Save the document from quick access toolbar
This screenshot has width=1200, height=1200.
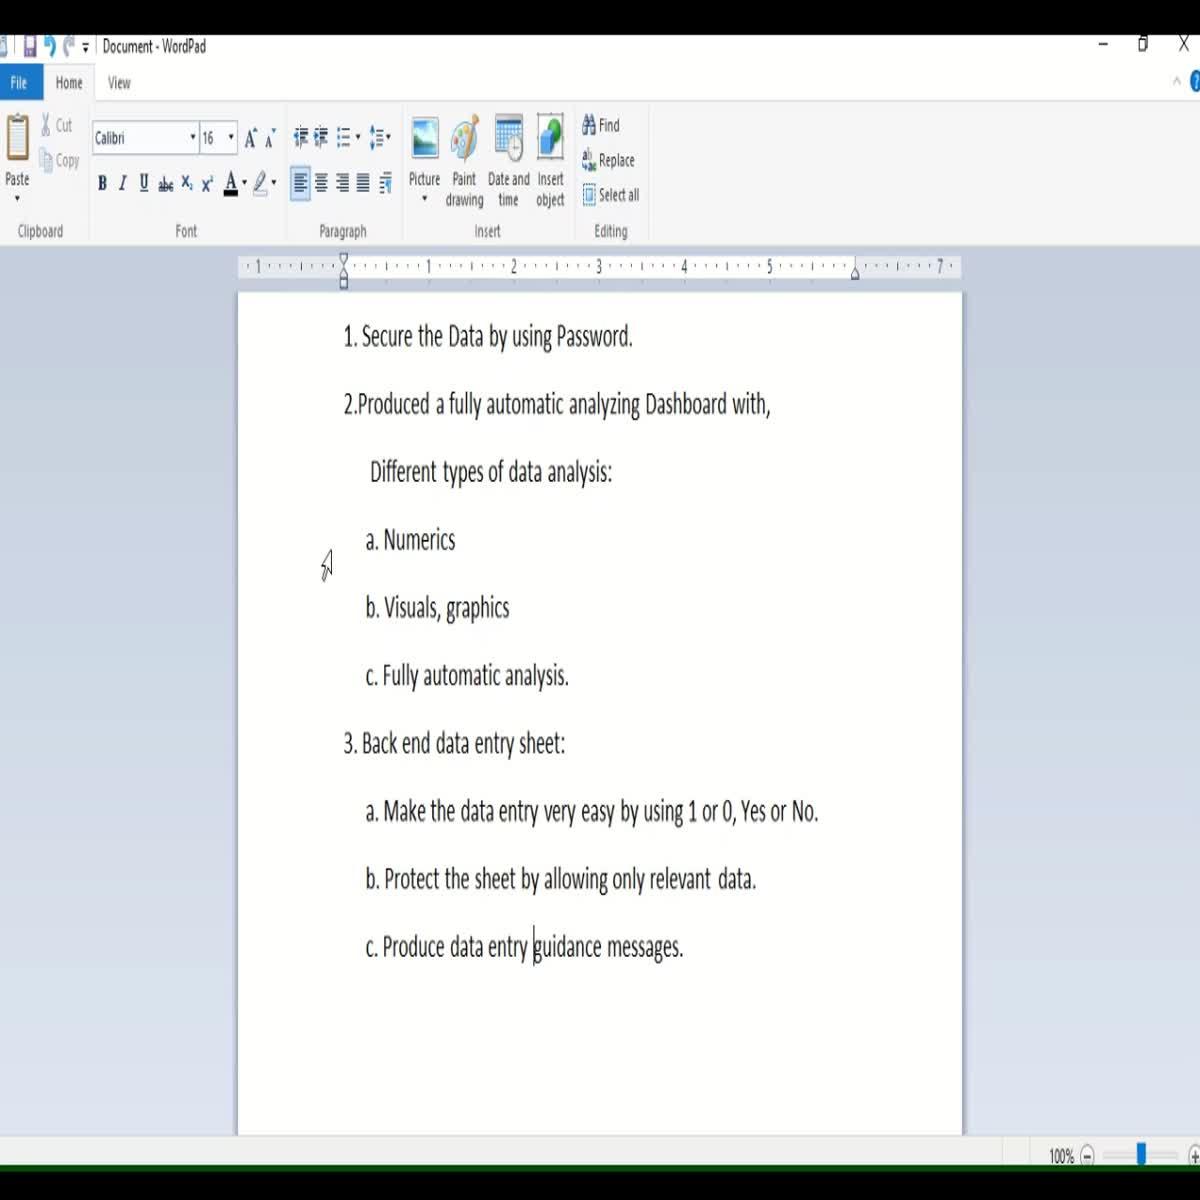coord(30,46)
